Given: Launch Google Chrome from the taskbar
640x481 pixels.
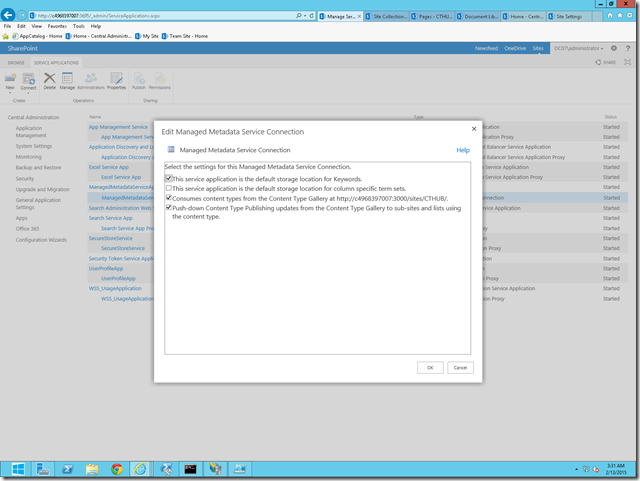Looking at the screenshot, I should tap(117, 470).
